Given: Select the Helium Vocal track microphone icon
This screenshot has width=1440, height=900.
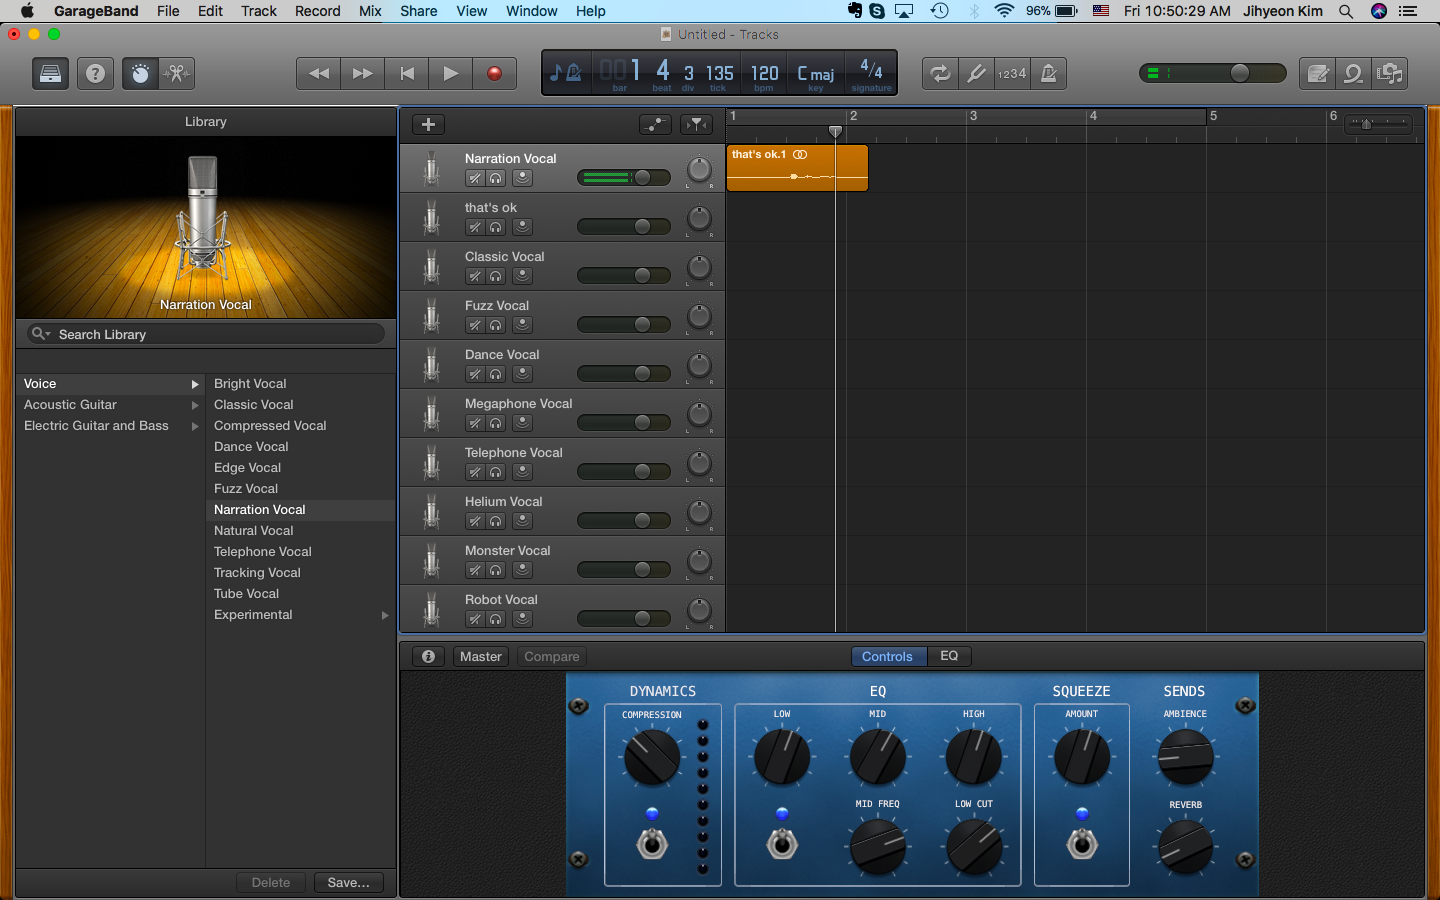Looking at the screenshot, I should point(431,512).
